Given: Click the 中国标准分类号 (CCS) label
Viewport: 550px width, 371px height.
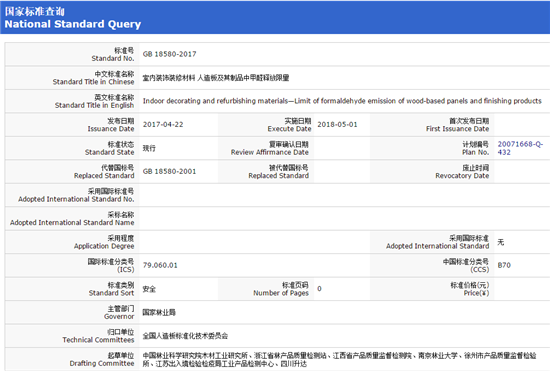Looking at the screenshot, I should click(466, 265).
